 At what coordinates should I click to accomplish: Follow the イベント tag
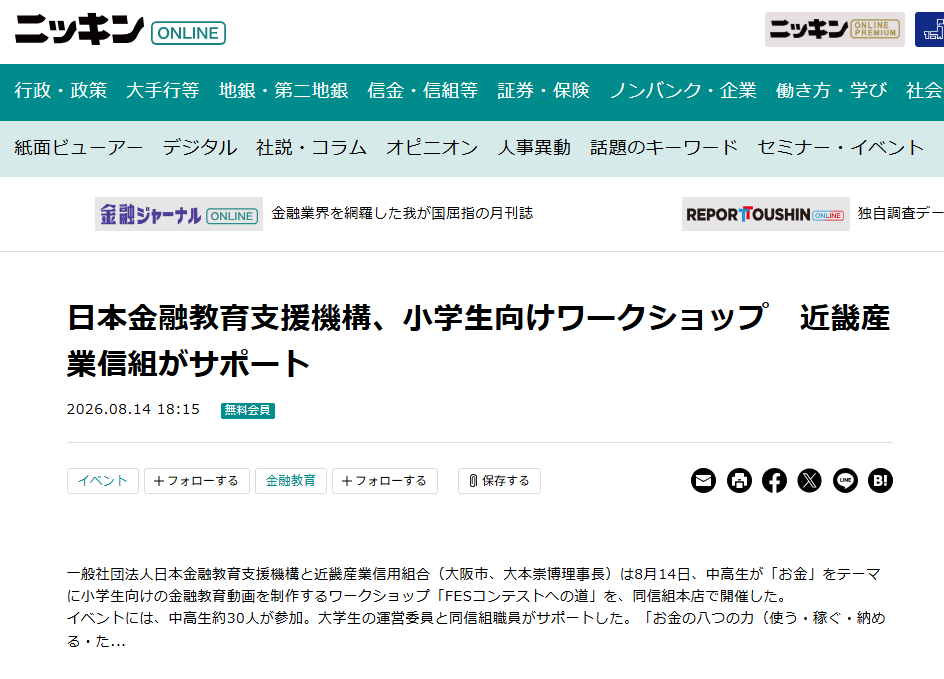tap(197, 481)
